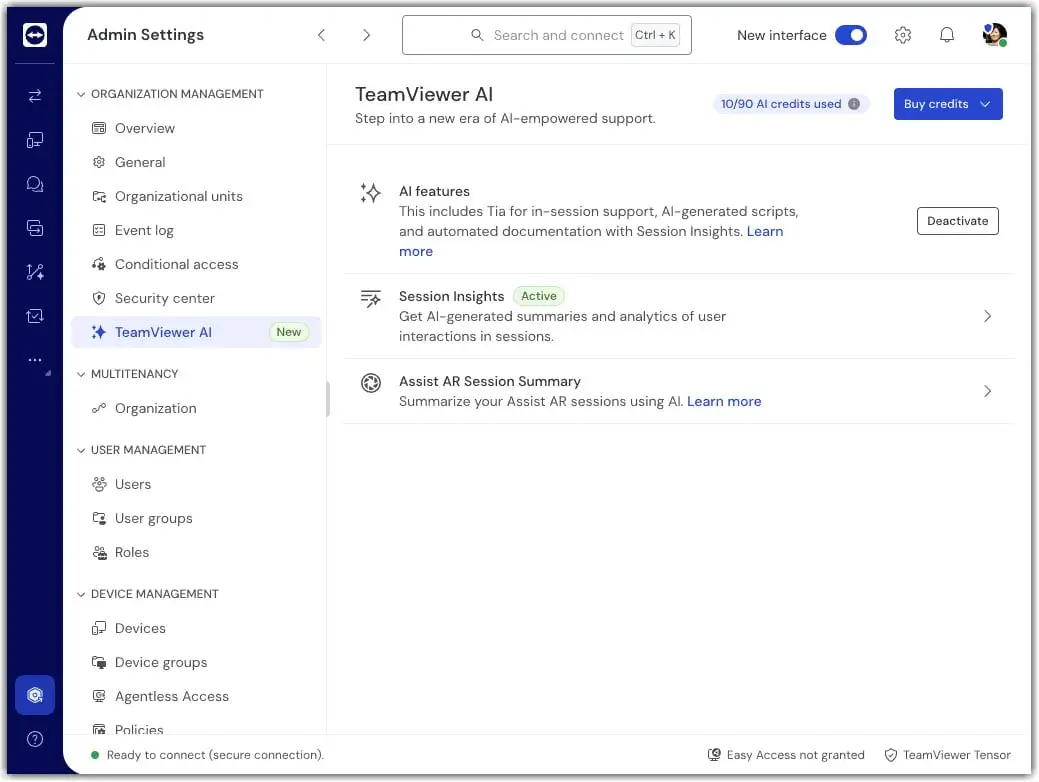Click the Easy Access status icon
The width and height of the screenshot is (1039, 782).
click(x=714, y=755)
